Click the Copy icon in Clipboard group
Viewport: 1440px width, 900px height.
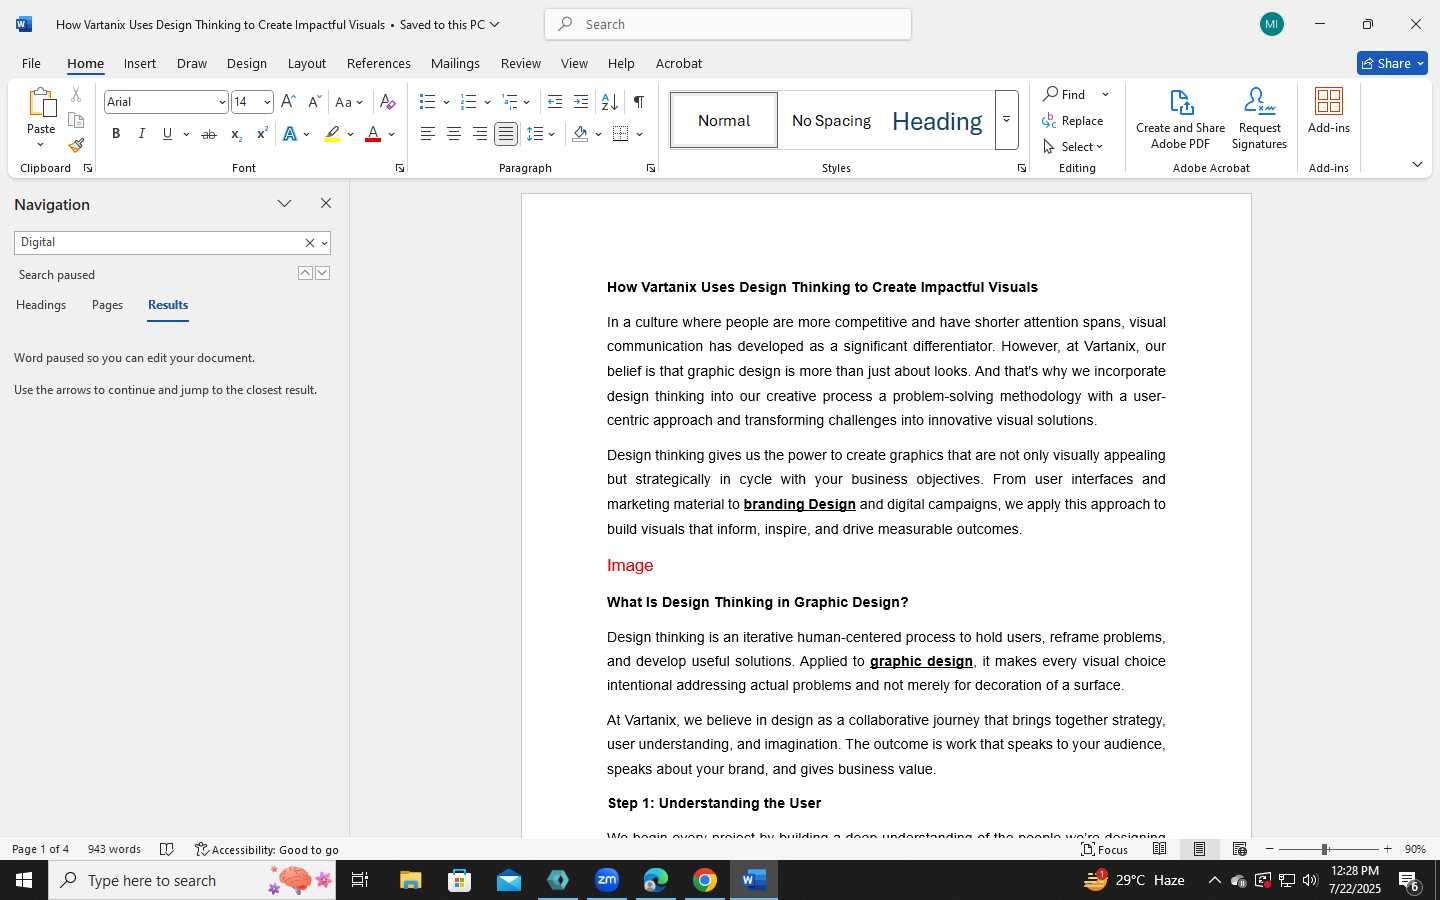[76, 120]
